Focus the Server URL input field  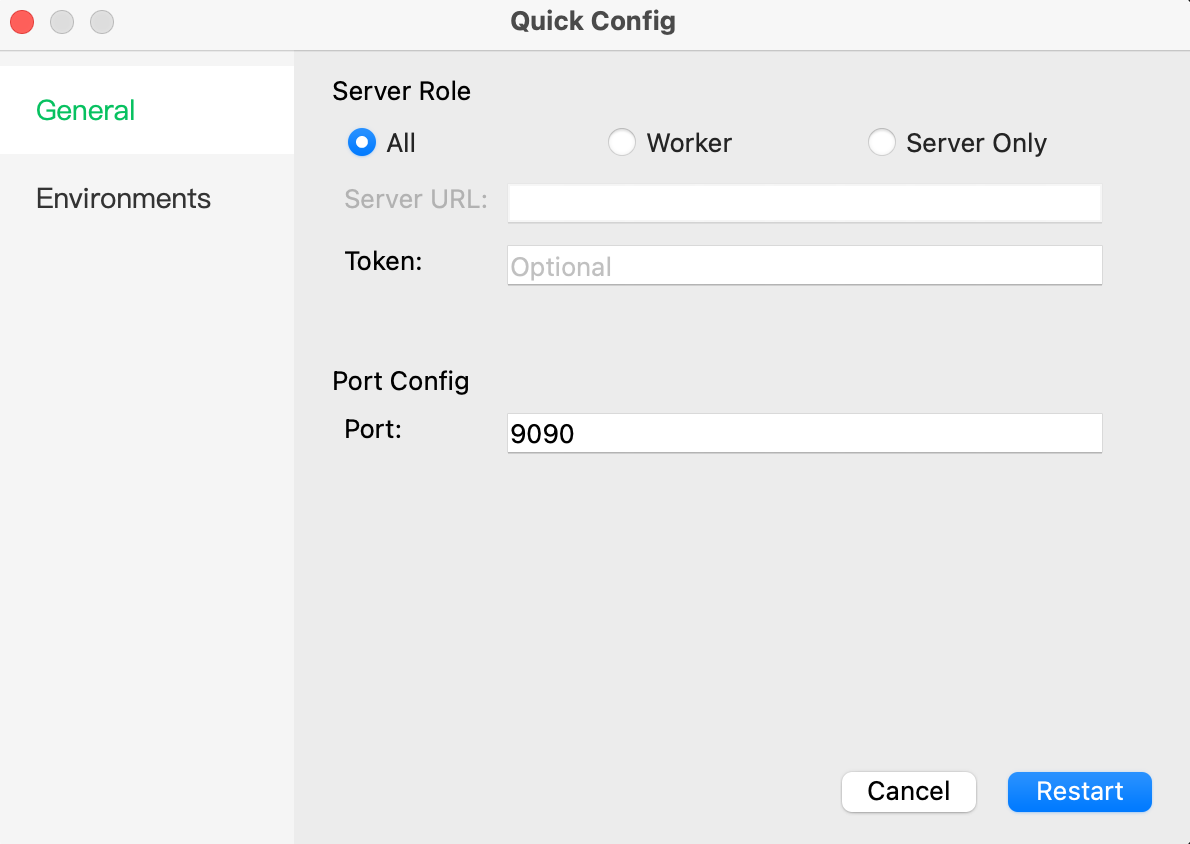[x=804, y=203]
